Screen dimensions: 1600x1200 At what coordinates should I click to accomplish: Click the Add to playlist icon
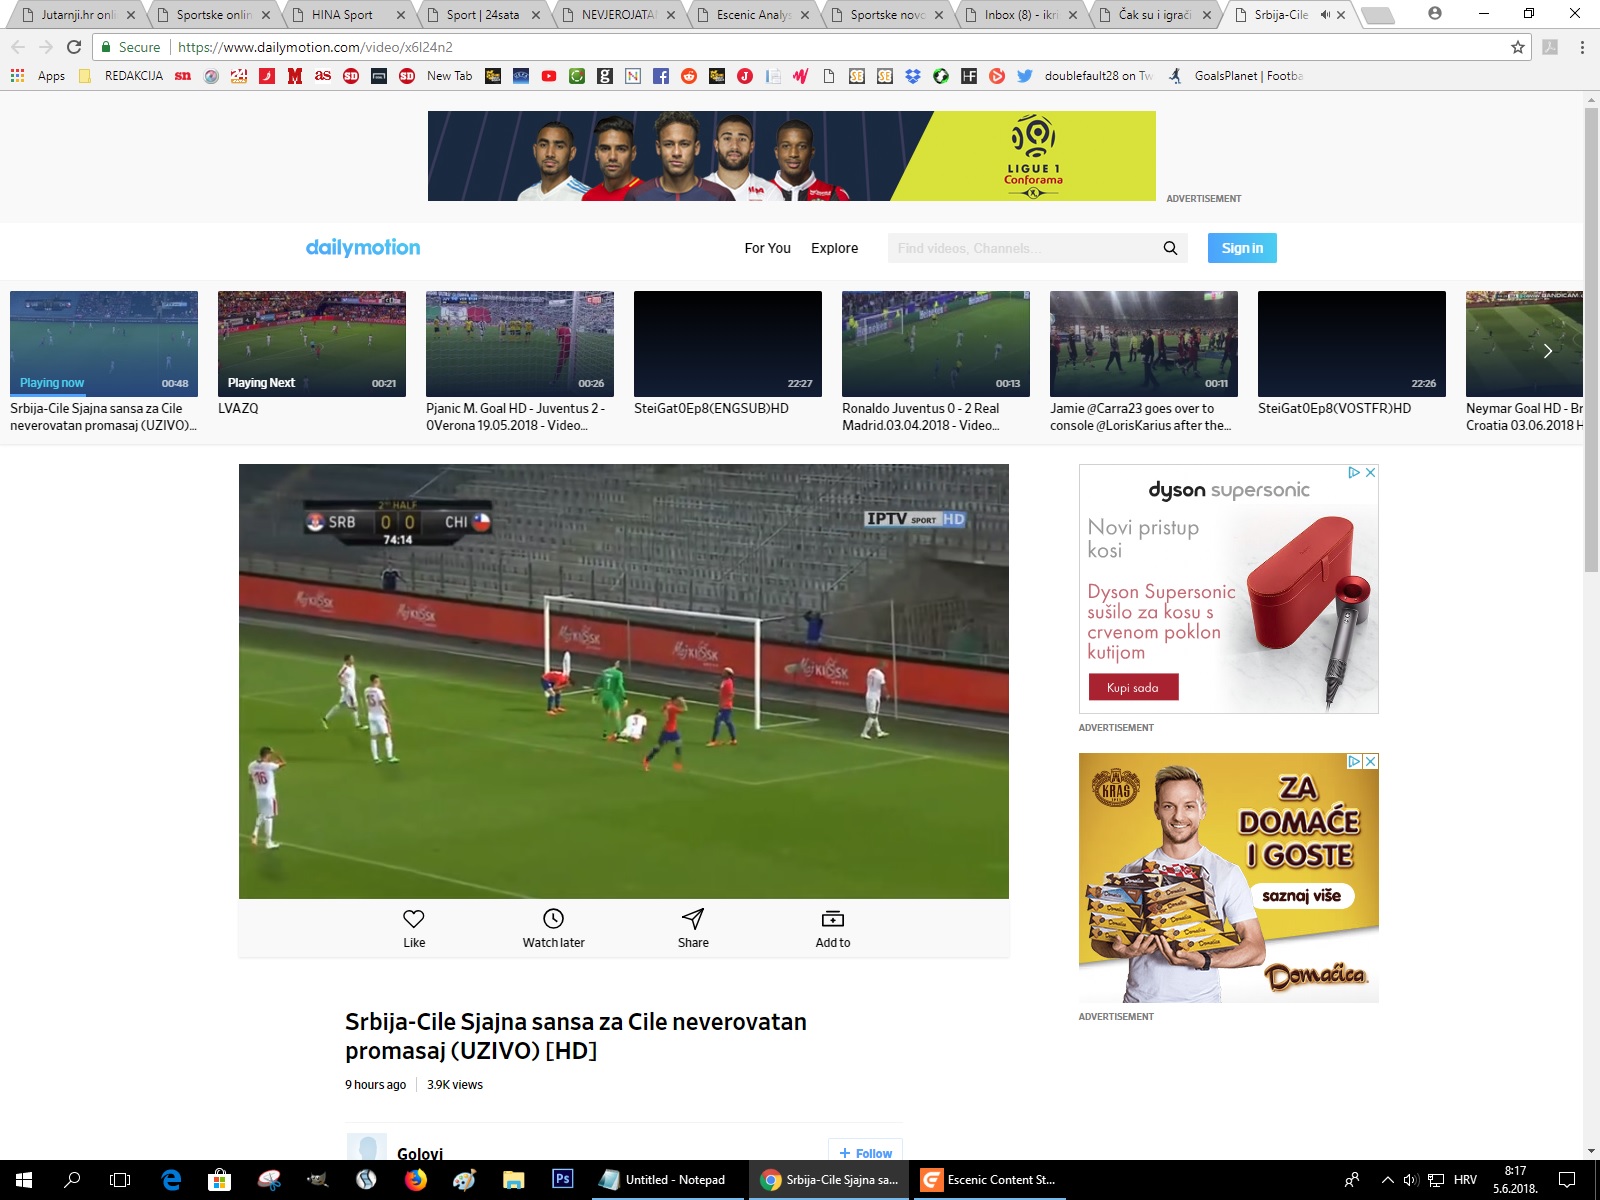(x=832, y=918)
